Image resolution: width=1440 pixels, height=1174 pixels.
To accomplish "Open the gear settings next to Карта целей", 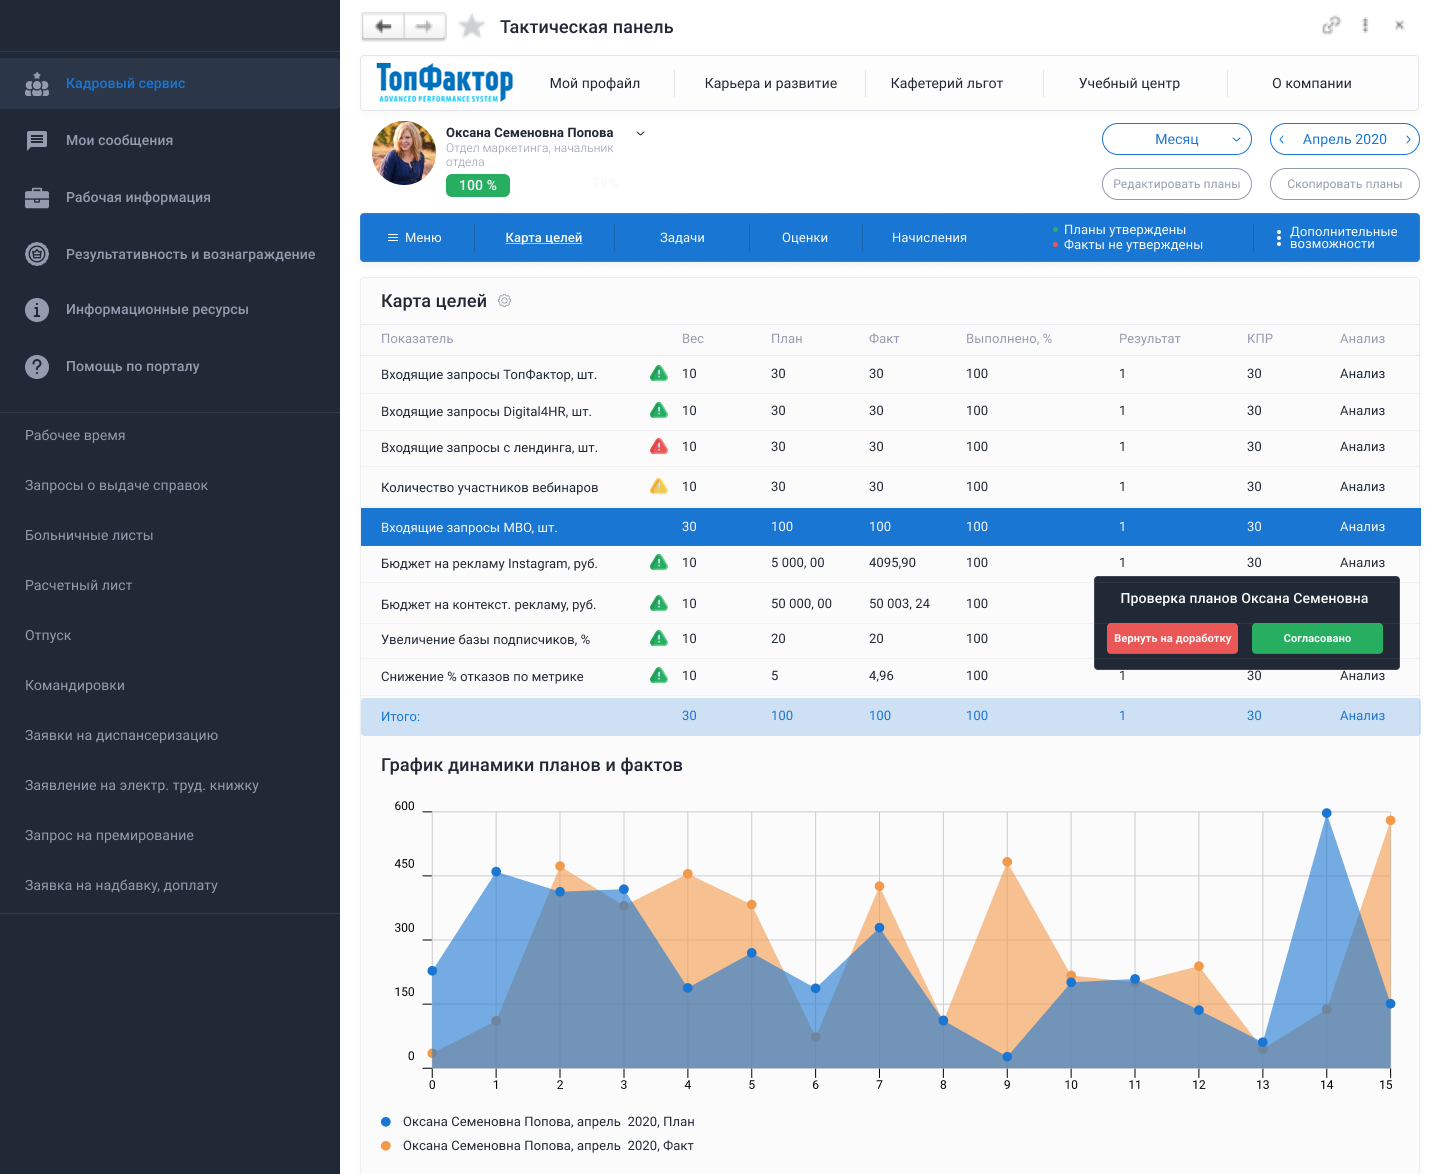I will click(x=505, y=301).
